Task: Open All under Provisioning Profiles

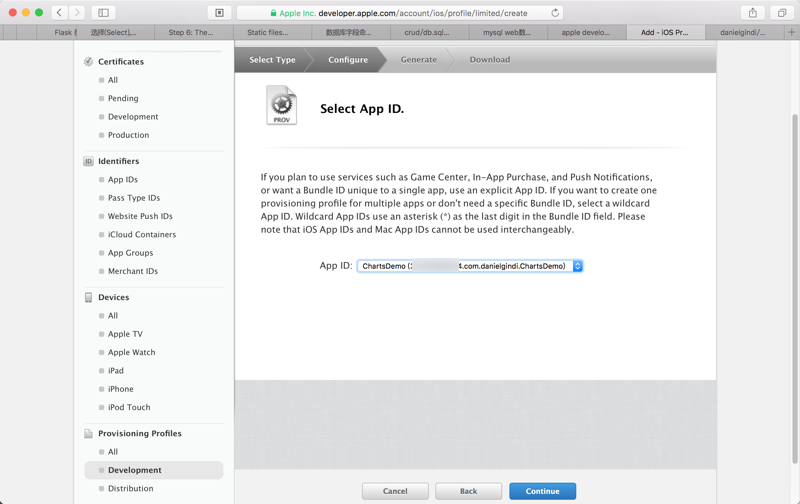Action: (x=113, y=452)
